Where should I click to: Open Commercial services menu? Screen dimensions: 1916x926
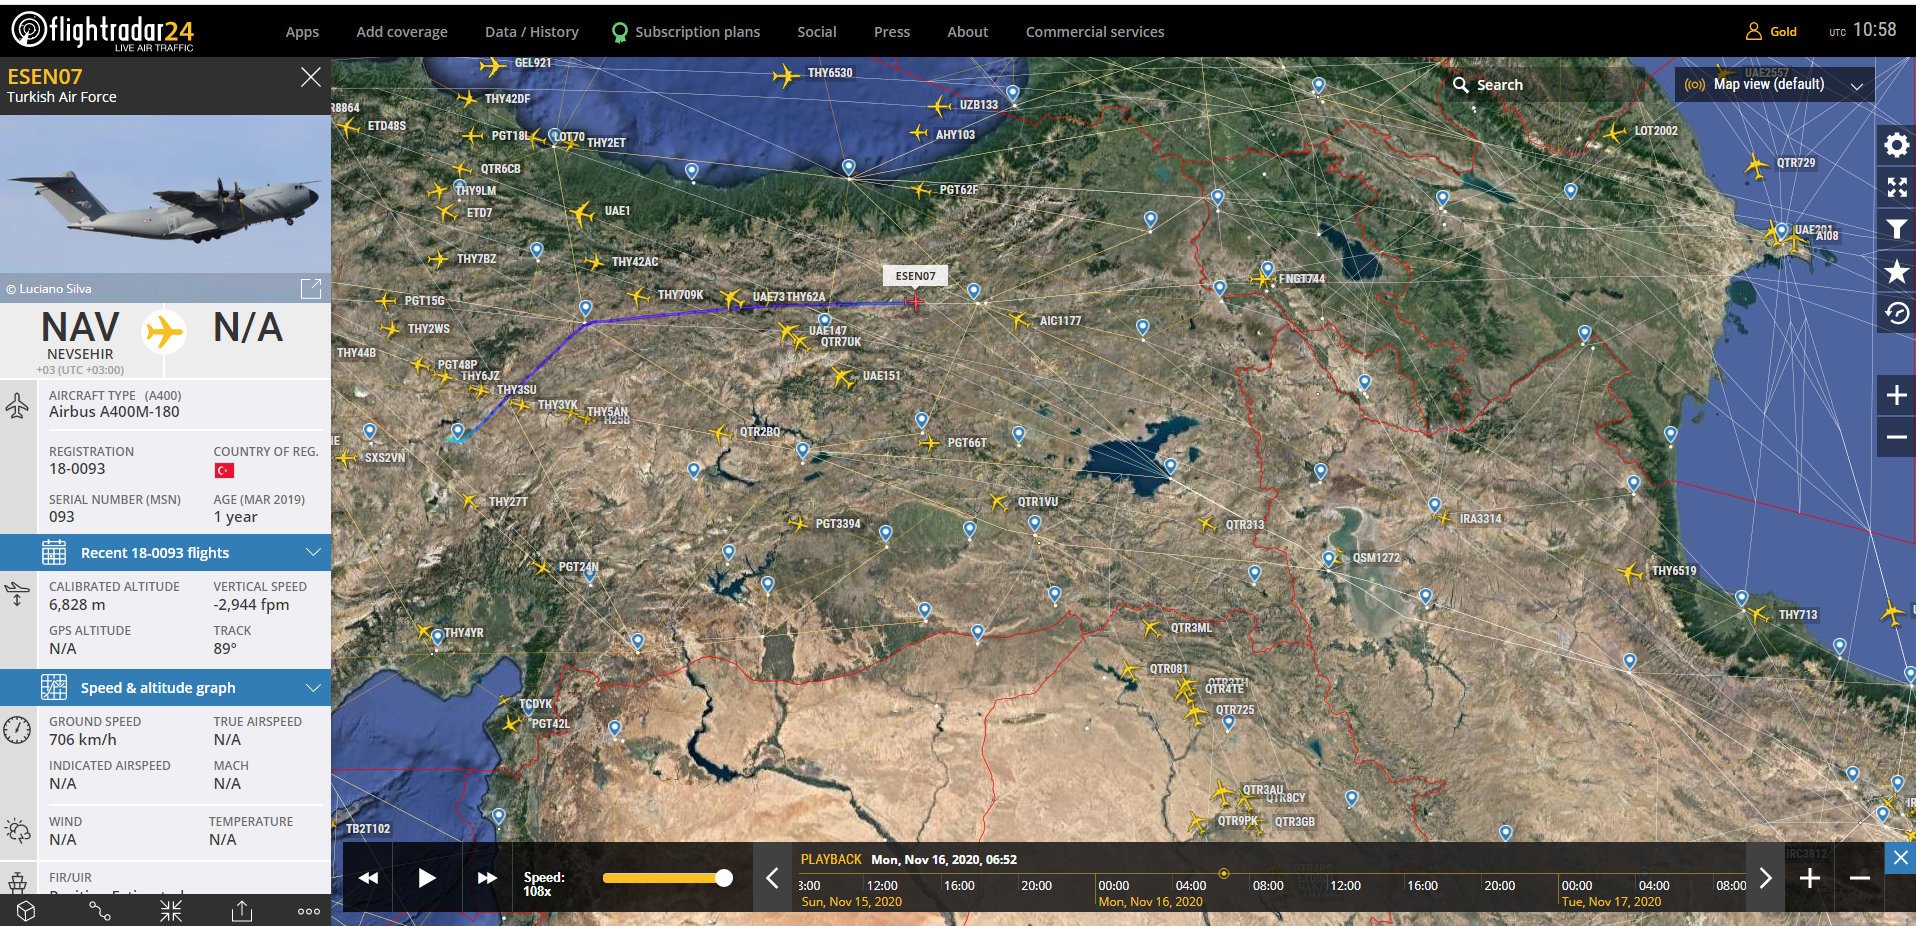coord(1095,32)
